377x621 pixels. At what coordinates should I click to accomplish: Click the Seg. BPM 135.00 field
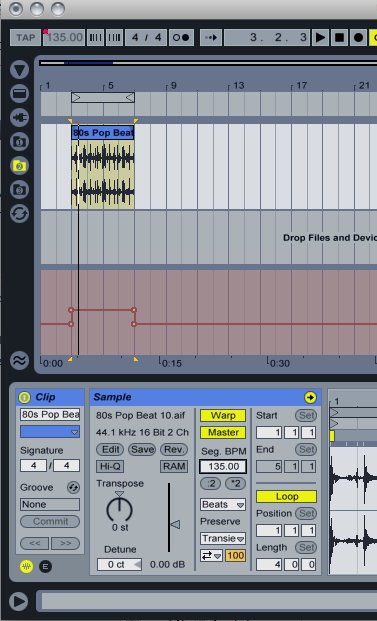pyautogui.click(x=223, y=466)
